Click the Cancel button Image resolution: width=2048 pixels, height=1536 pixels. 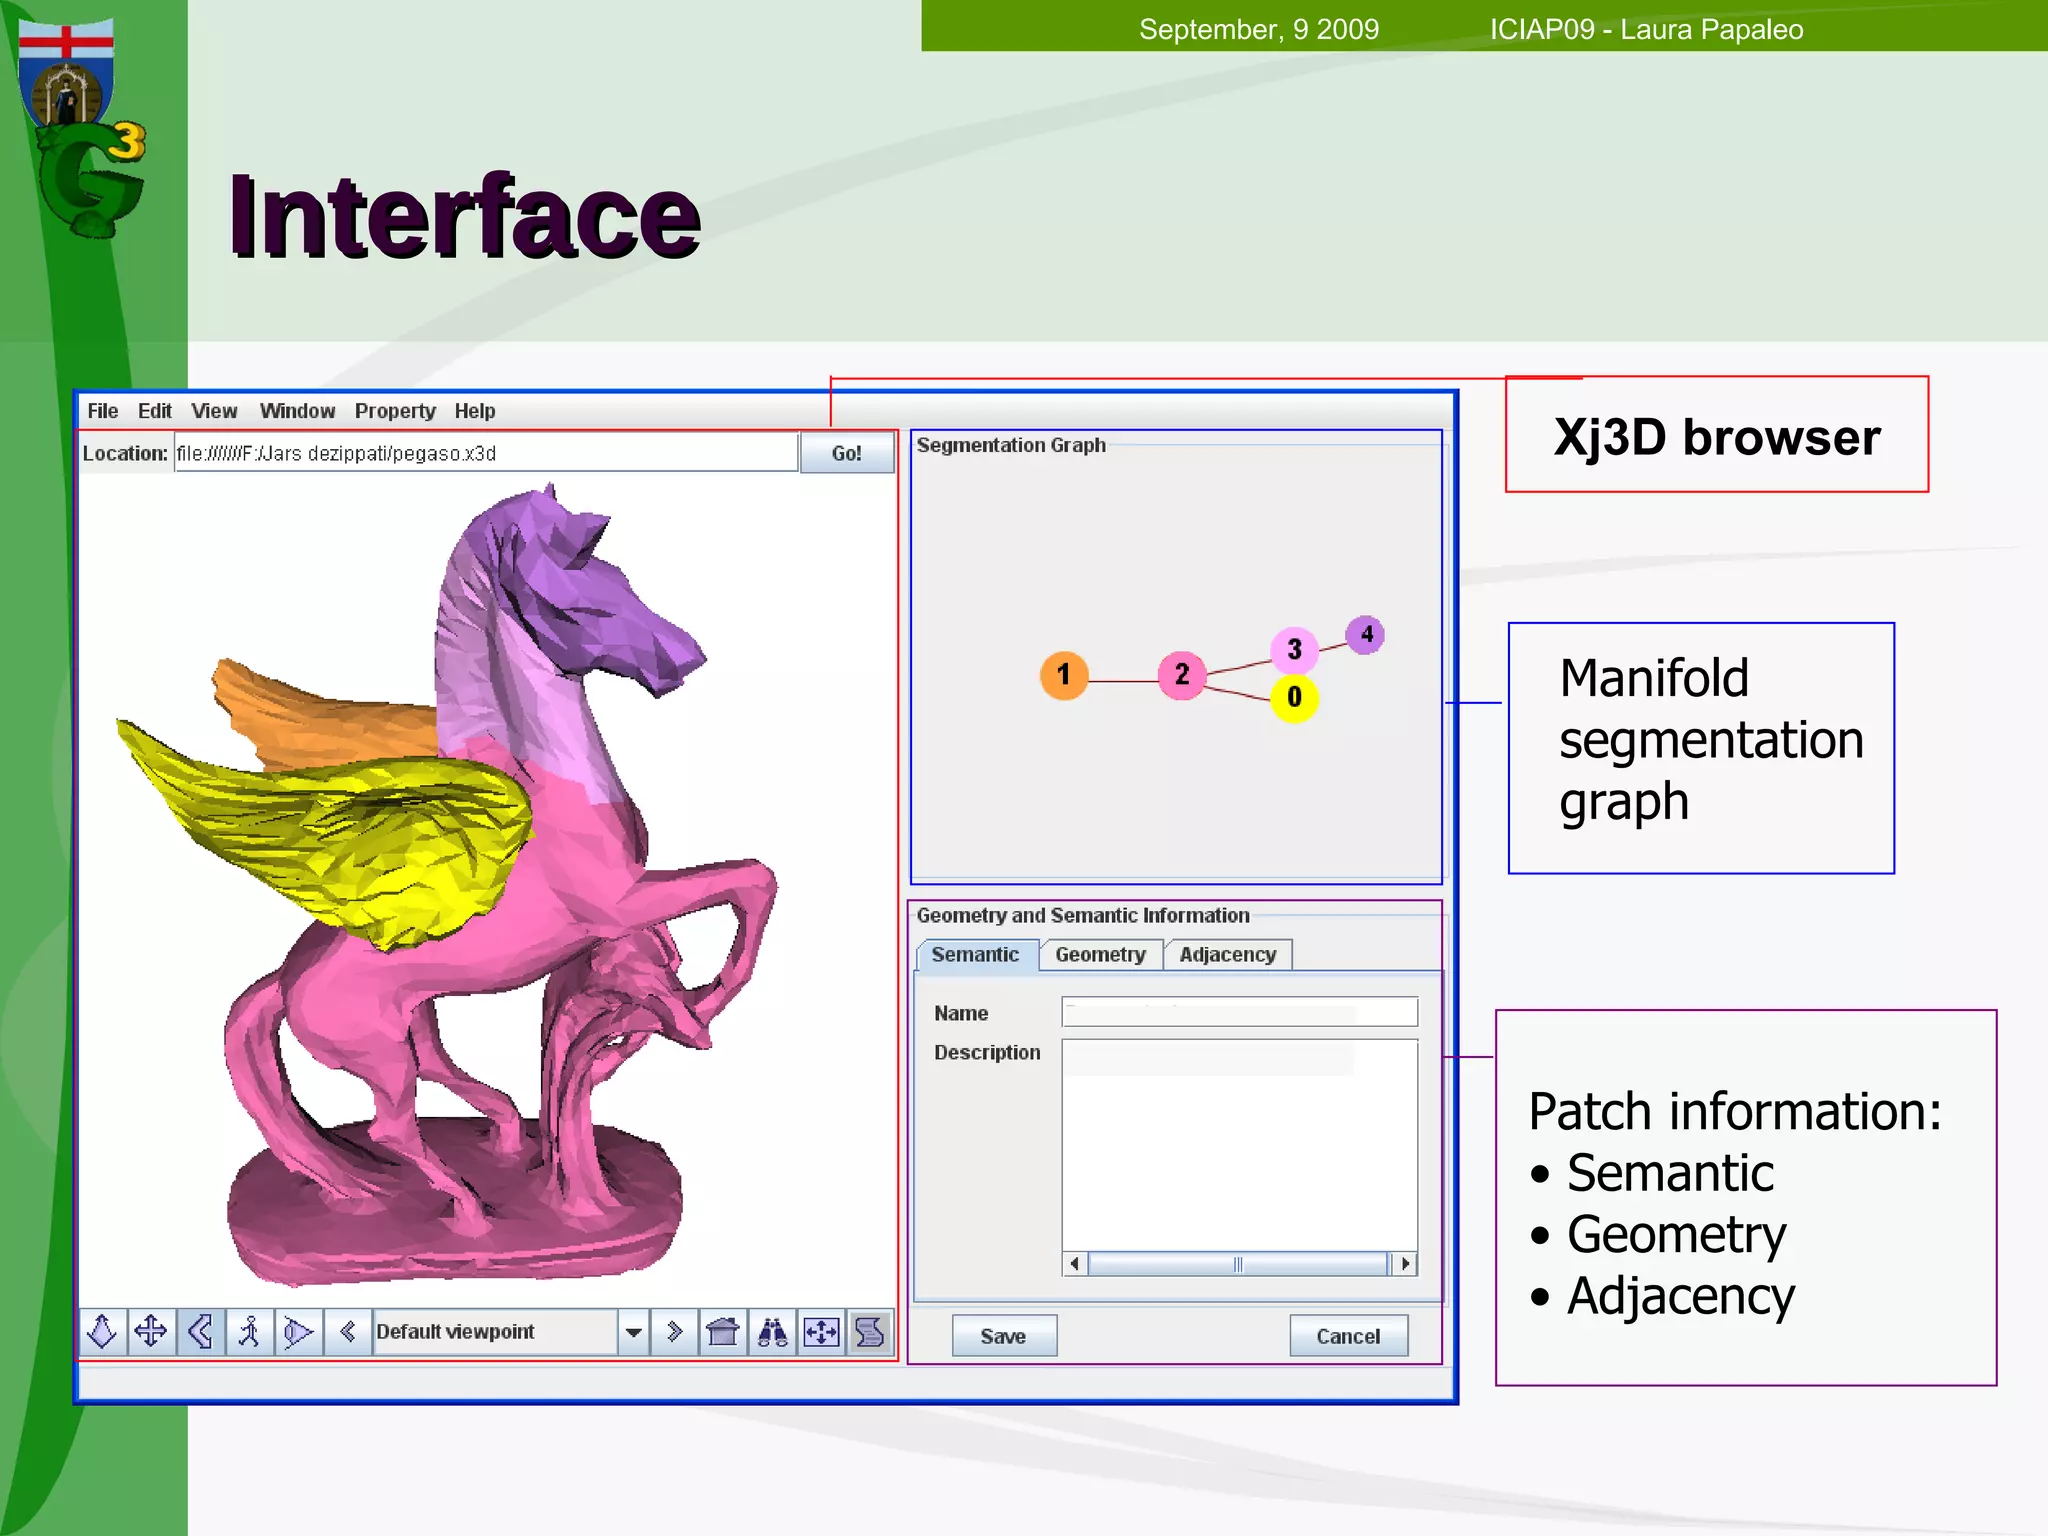click(1348, 1336)
